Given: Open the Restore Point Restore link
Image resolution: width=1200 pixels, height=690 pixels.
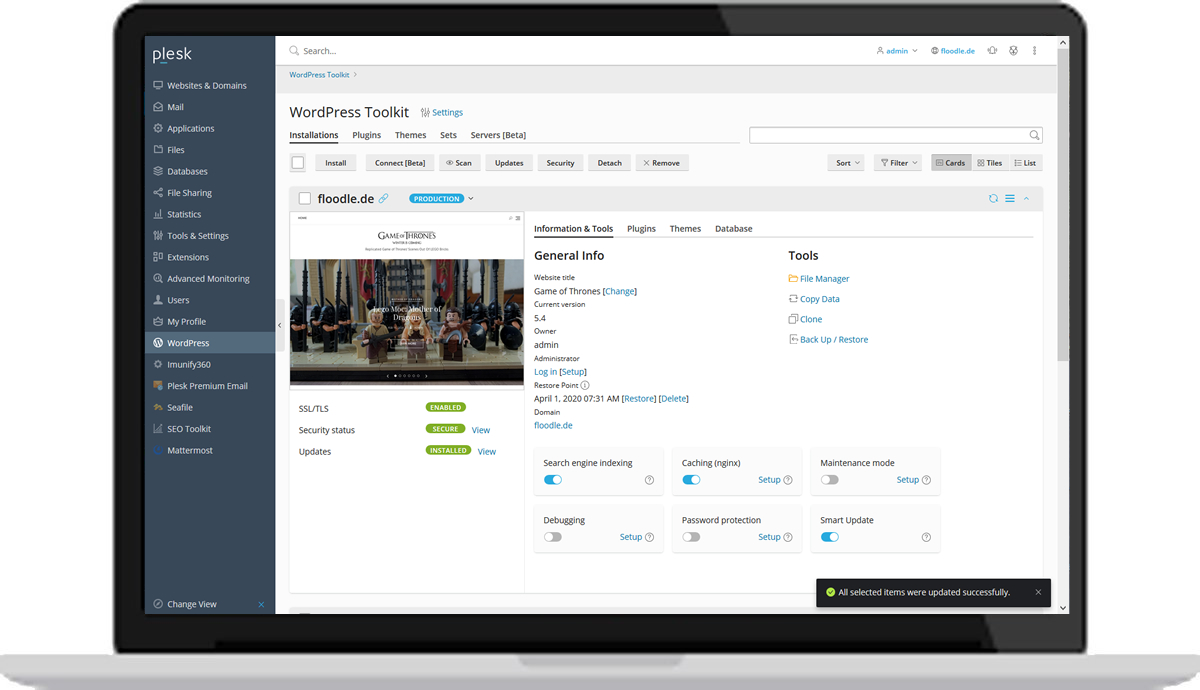Looking at the screenshot, I should (639, 398).
